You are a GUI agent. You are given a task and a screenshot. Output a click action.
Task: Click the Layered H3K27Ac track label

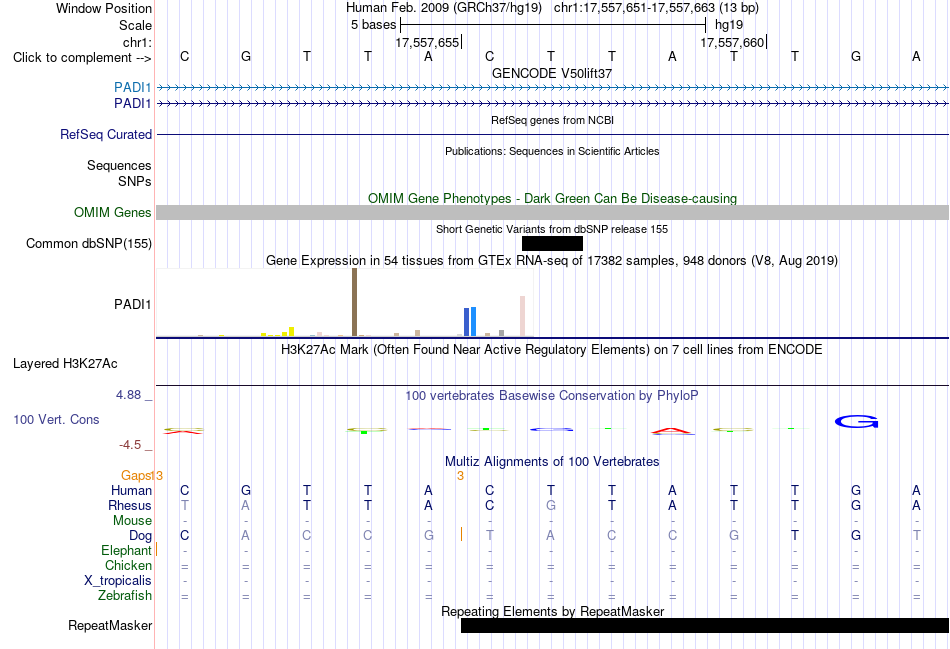pyautogui.click(x=65, y=364)
